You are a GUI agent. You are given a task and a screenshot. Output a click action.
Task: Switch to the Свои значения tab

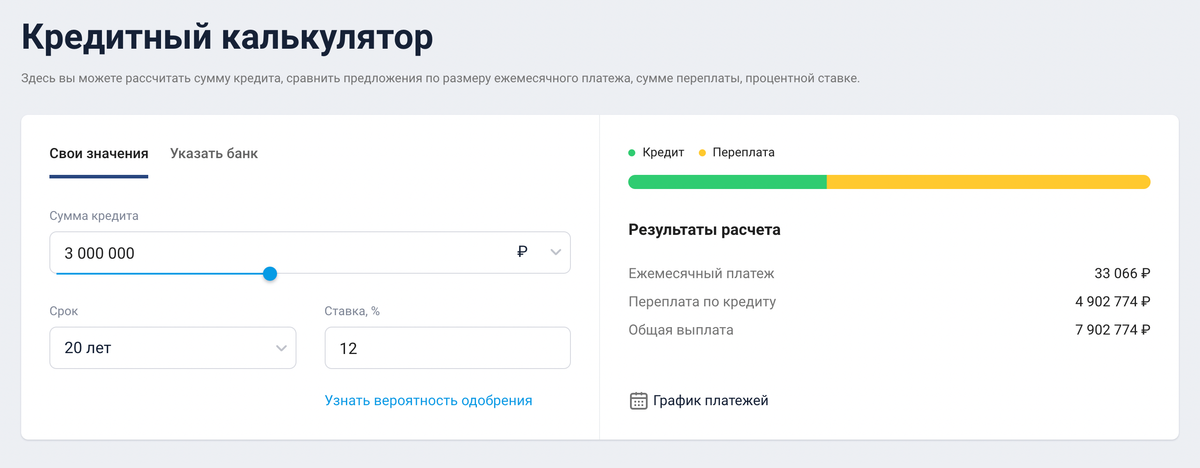click(99, 154)
